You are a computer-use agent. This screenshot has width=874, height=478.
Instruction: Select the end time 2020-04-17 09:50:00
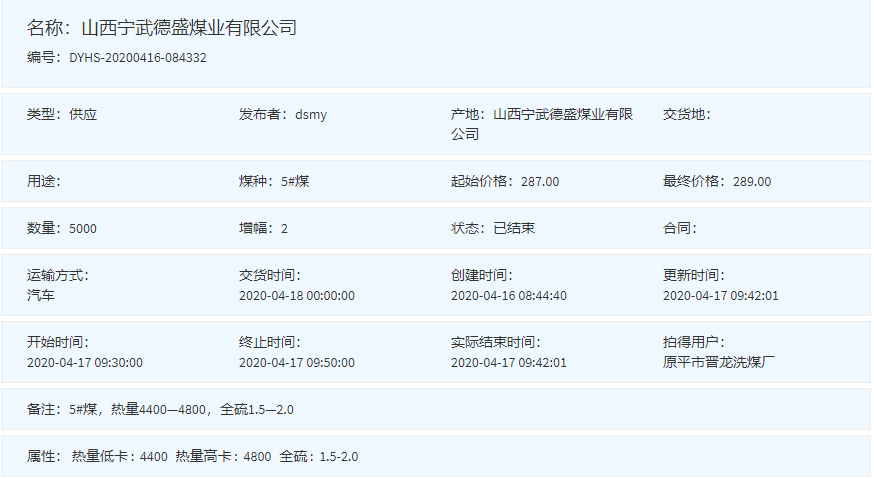[x=297, y=363]
